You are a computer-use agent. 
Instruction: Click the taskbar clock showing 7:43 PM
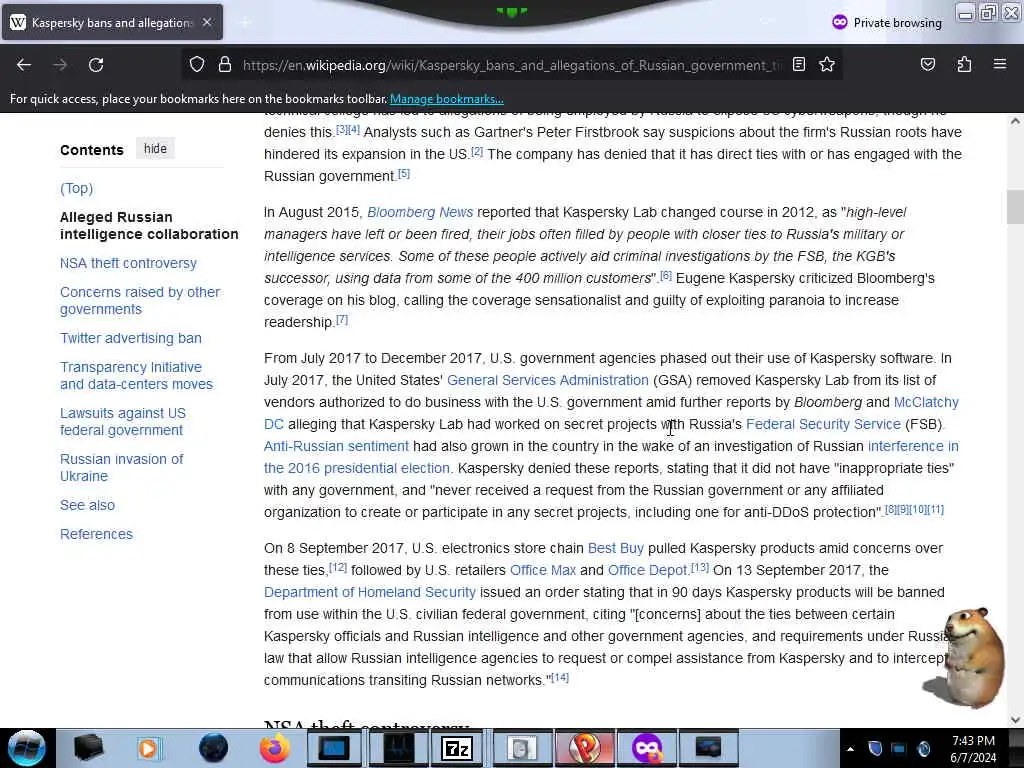[973, 749]
